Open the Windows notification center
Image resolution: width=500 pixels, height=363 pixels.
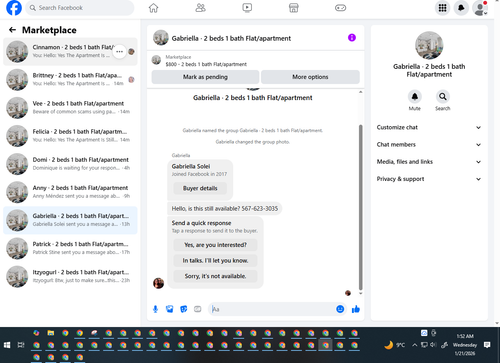[487, 345]
